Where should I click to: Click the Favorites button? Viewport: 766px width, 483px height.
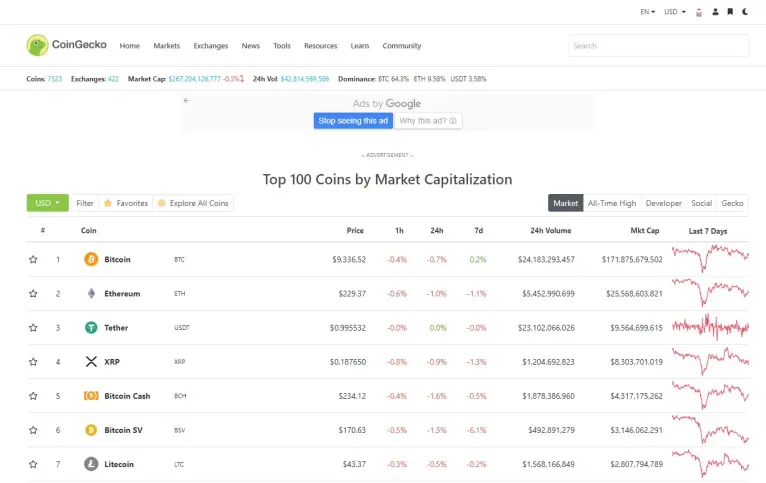126,203
